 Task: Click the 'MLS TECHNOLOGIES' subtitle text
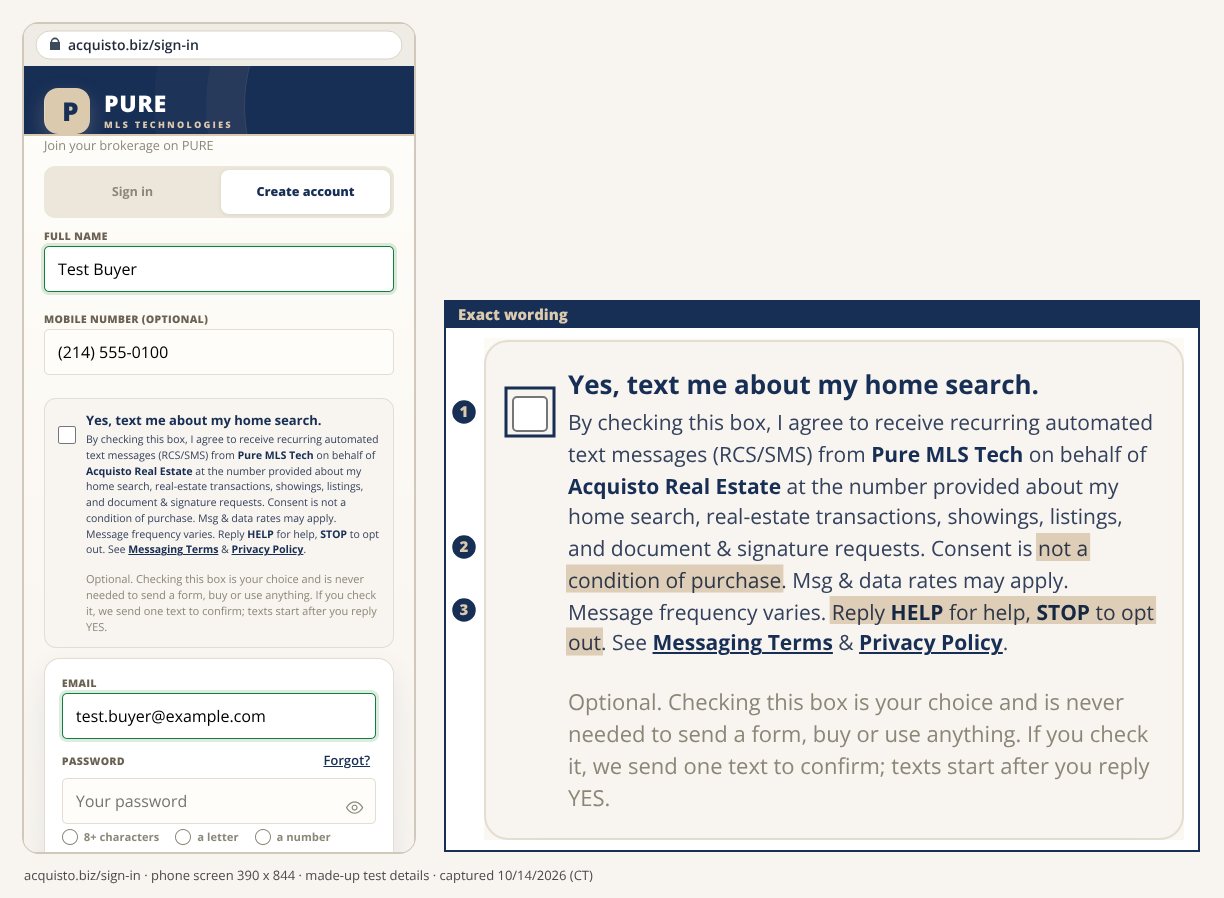point(168,125)
